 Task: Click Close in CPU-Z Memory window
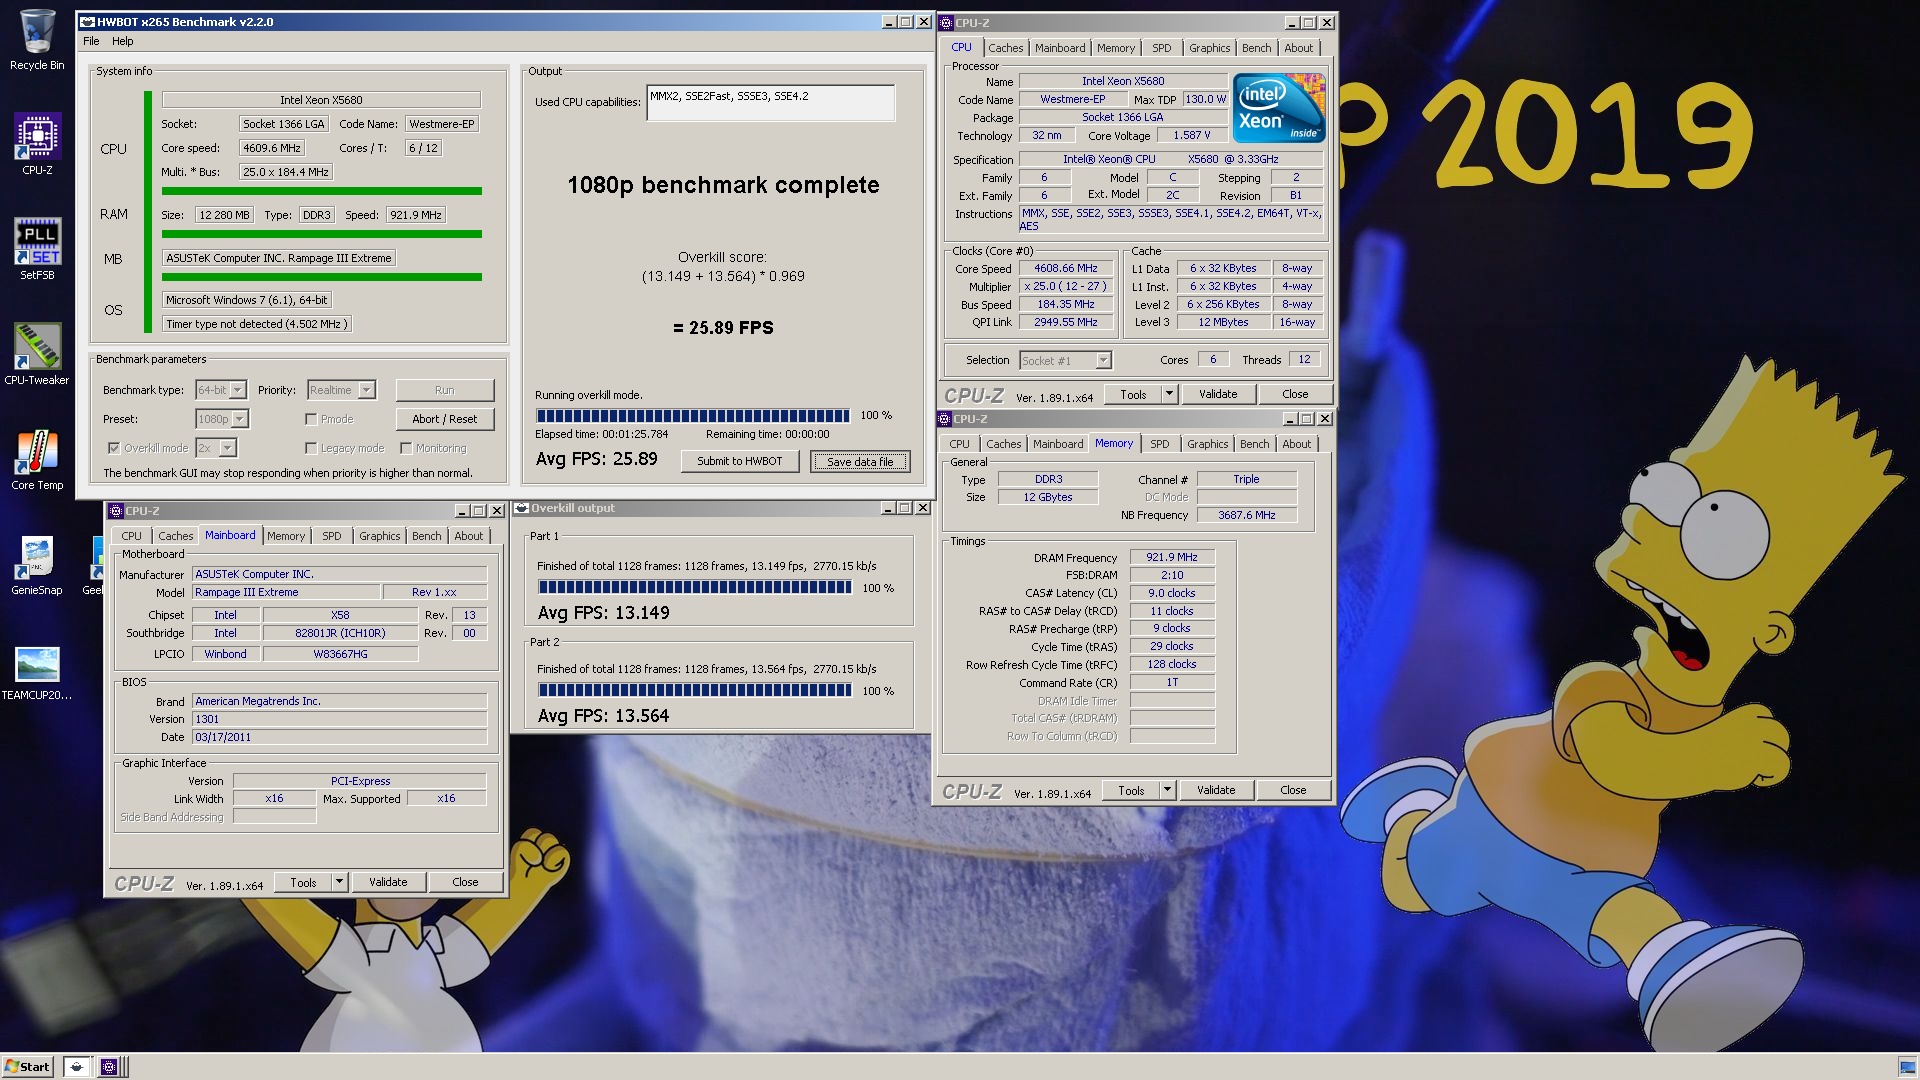tap(1293, 790)
